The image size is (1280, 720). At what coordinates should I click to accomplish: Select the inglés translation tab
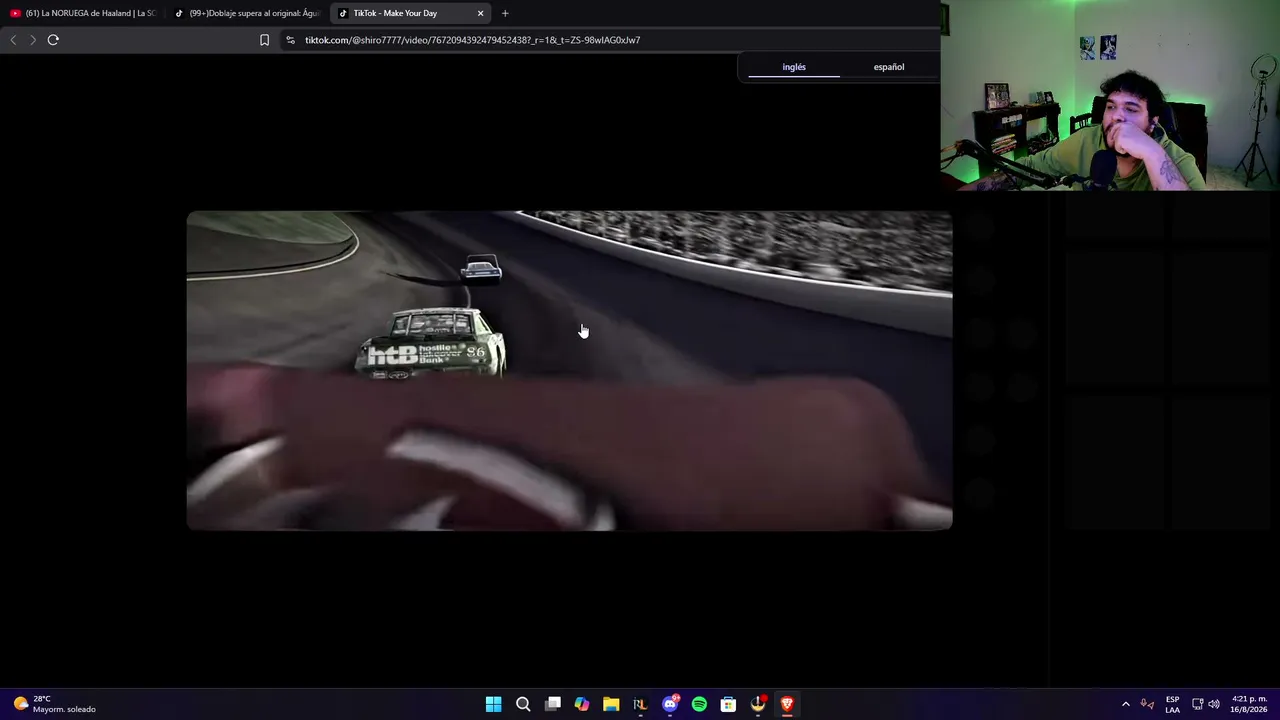(794, 67)
